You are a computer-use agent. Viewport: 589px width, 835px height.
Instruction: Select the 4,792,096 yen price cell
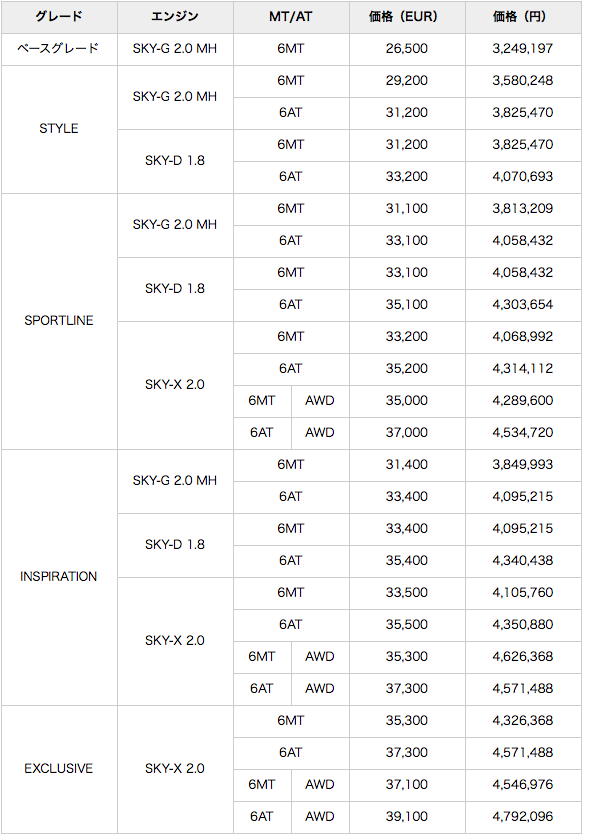coord(523,817)
